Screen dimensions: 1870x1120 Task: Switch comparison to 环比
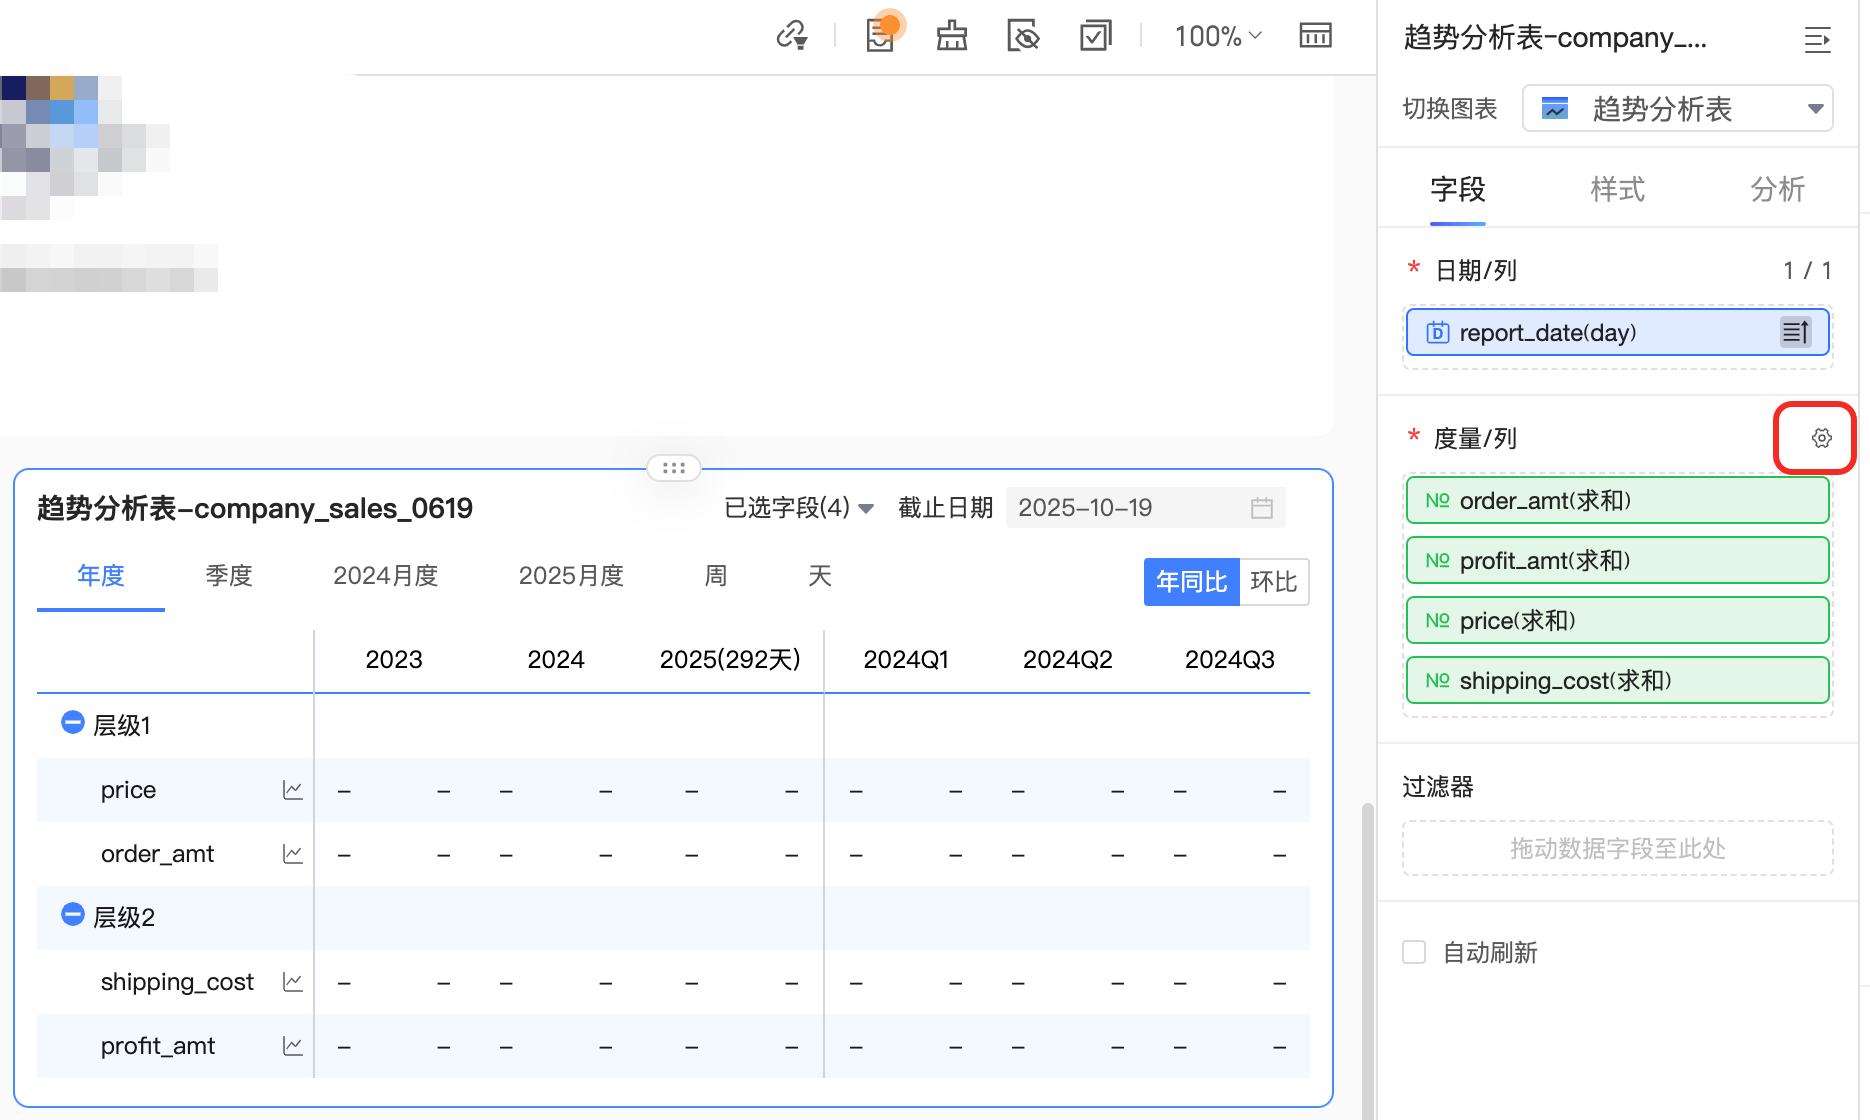(1273, 582)
